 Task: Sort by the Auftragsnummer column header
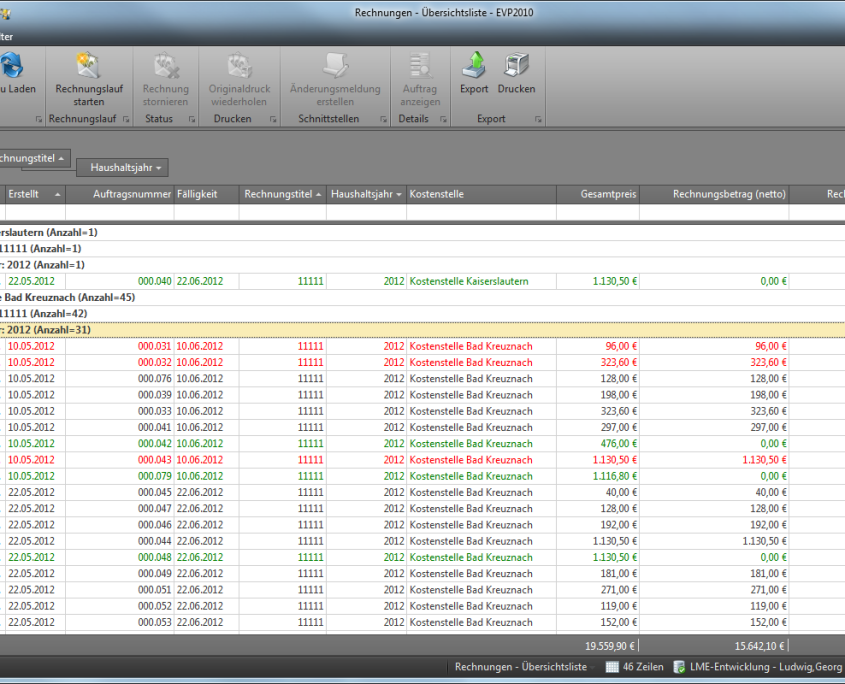(120, 194)
